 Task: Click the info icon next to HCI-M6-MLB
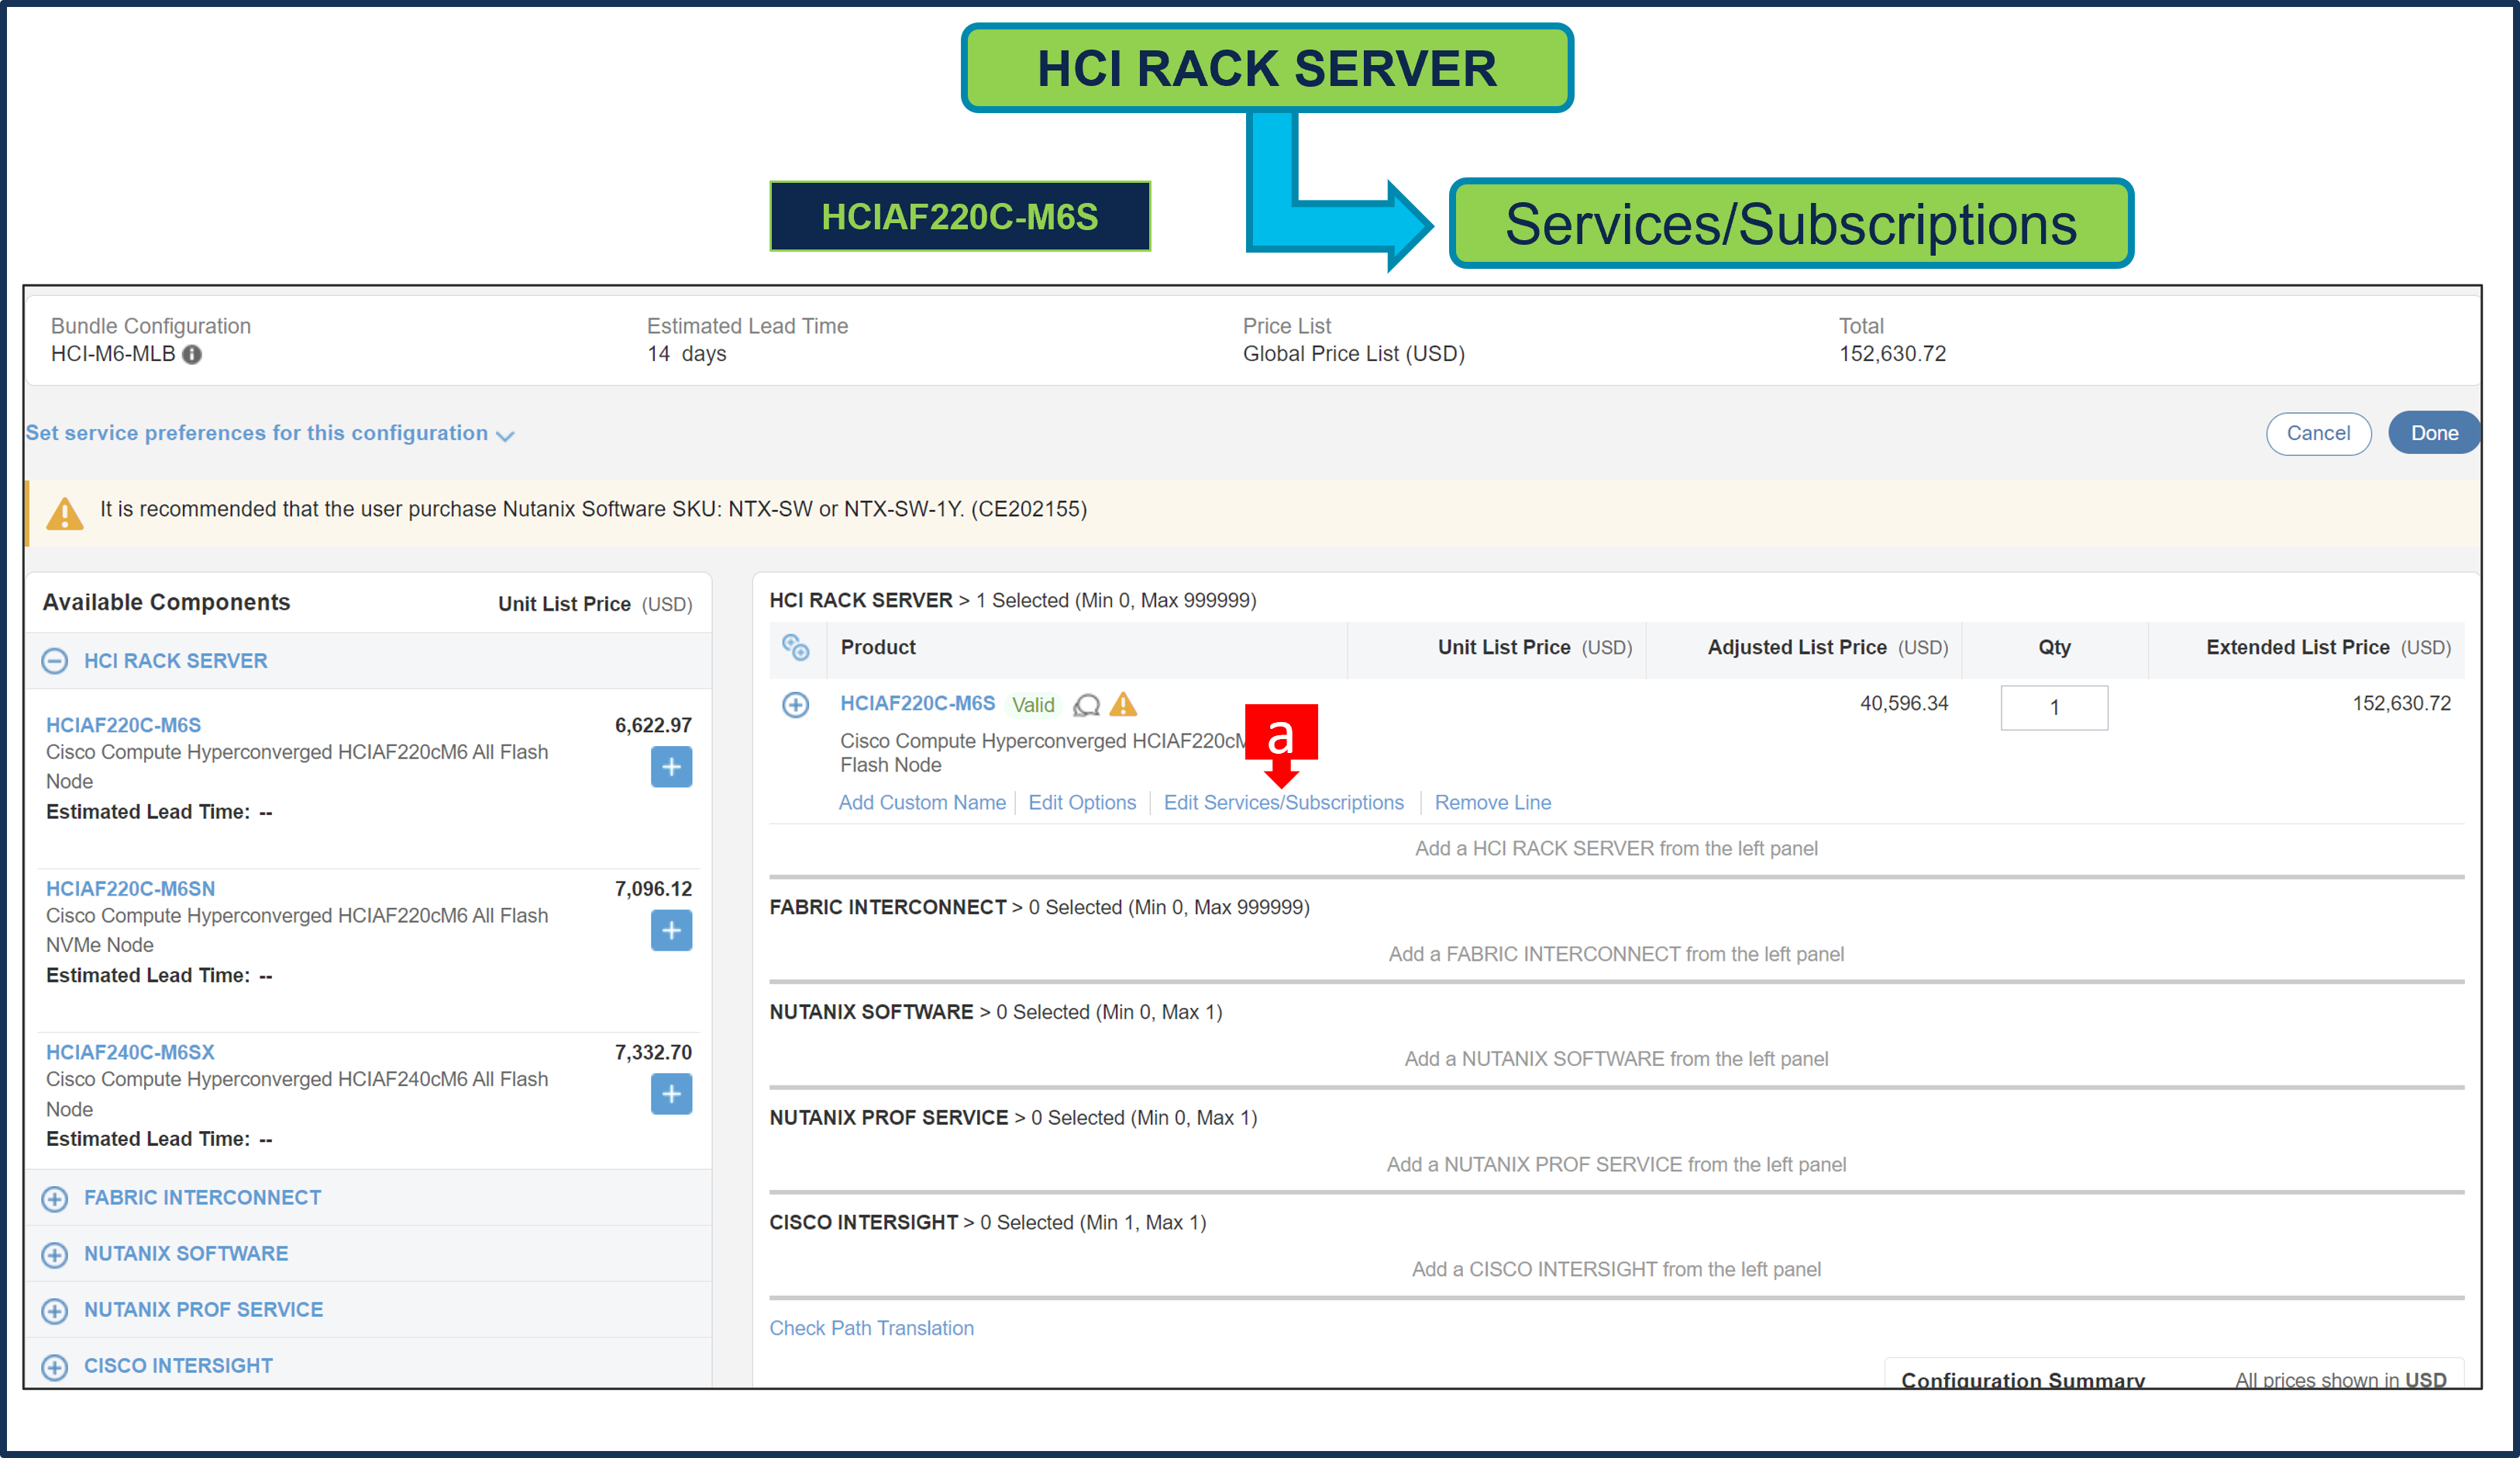[x=192, y=354]
